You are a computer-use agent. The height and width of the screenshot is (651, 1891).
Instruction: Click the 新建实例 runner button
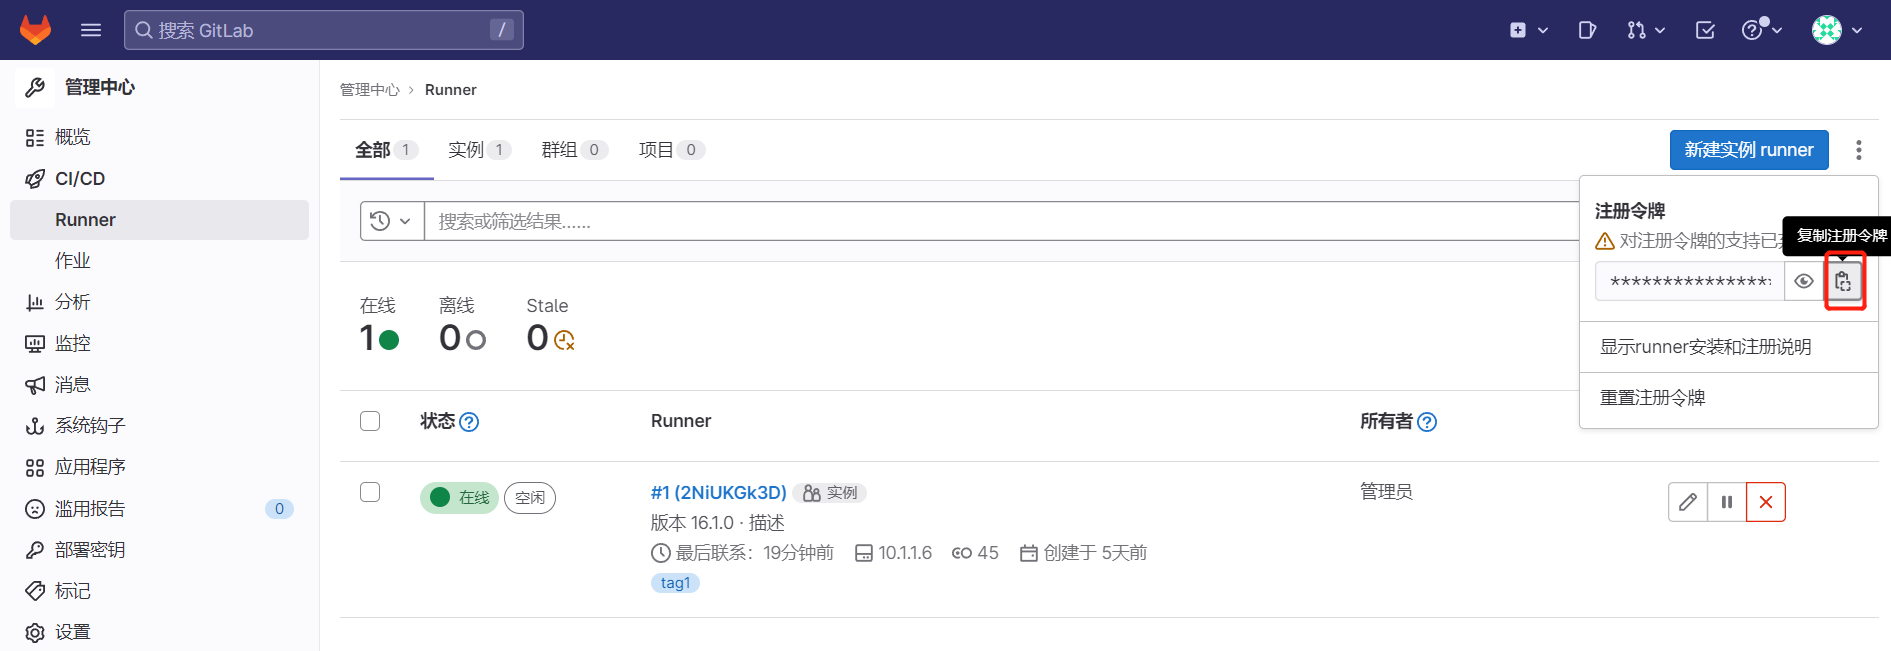click(1749, 150)
